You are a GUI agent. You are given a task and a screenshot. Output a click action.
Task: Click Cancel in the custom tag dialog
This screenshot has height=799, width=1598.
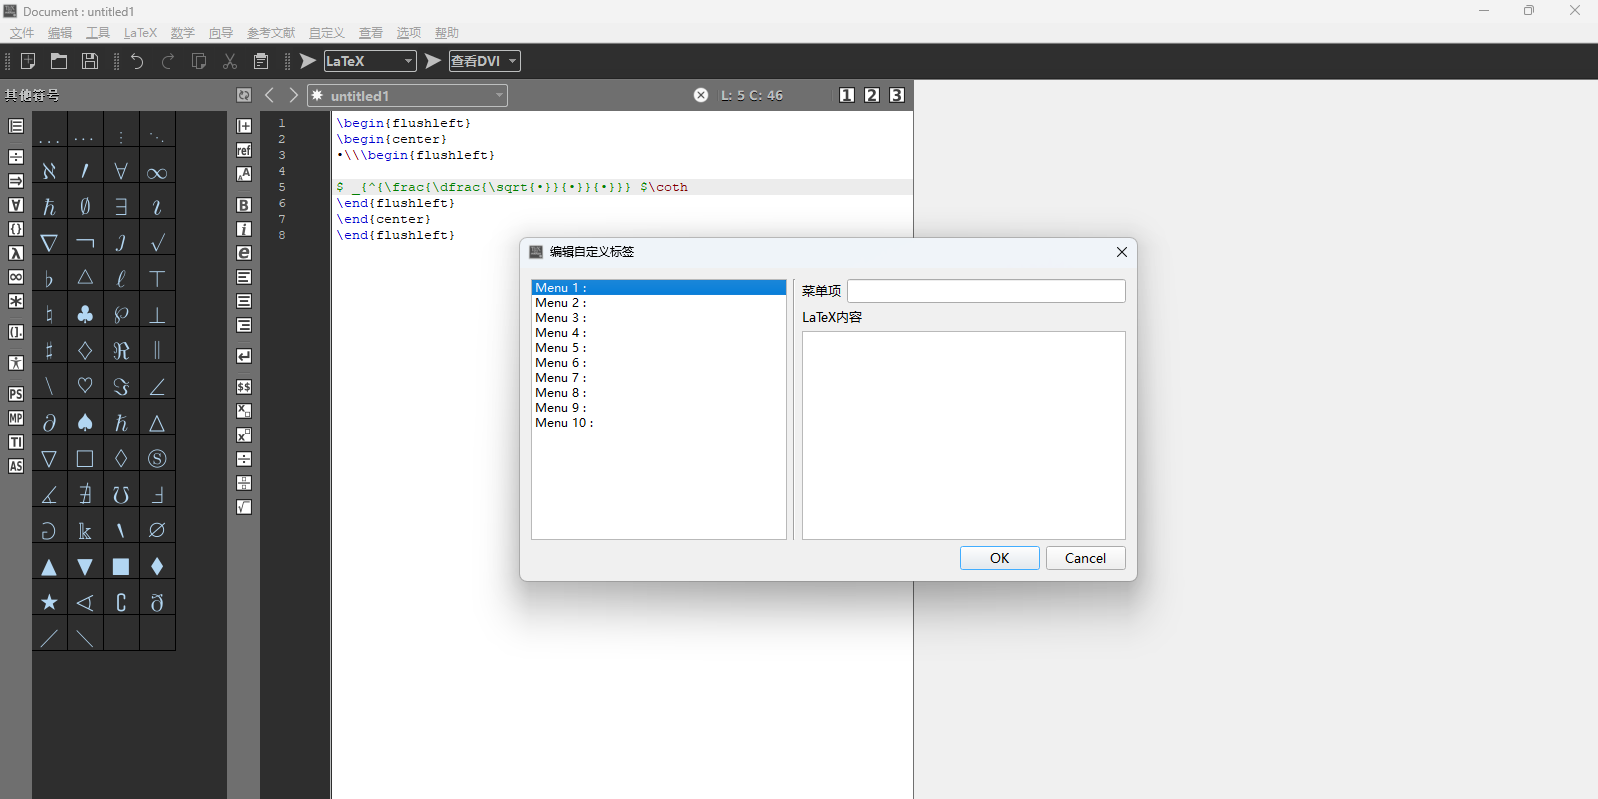pos(1085,558)
